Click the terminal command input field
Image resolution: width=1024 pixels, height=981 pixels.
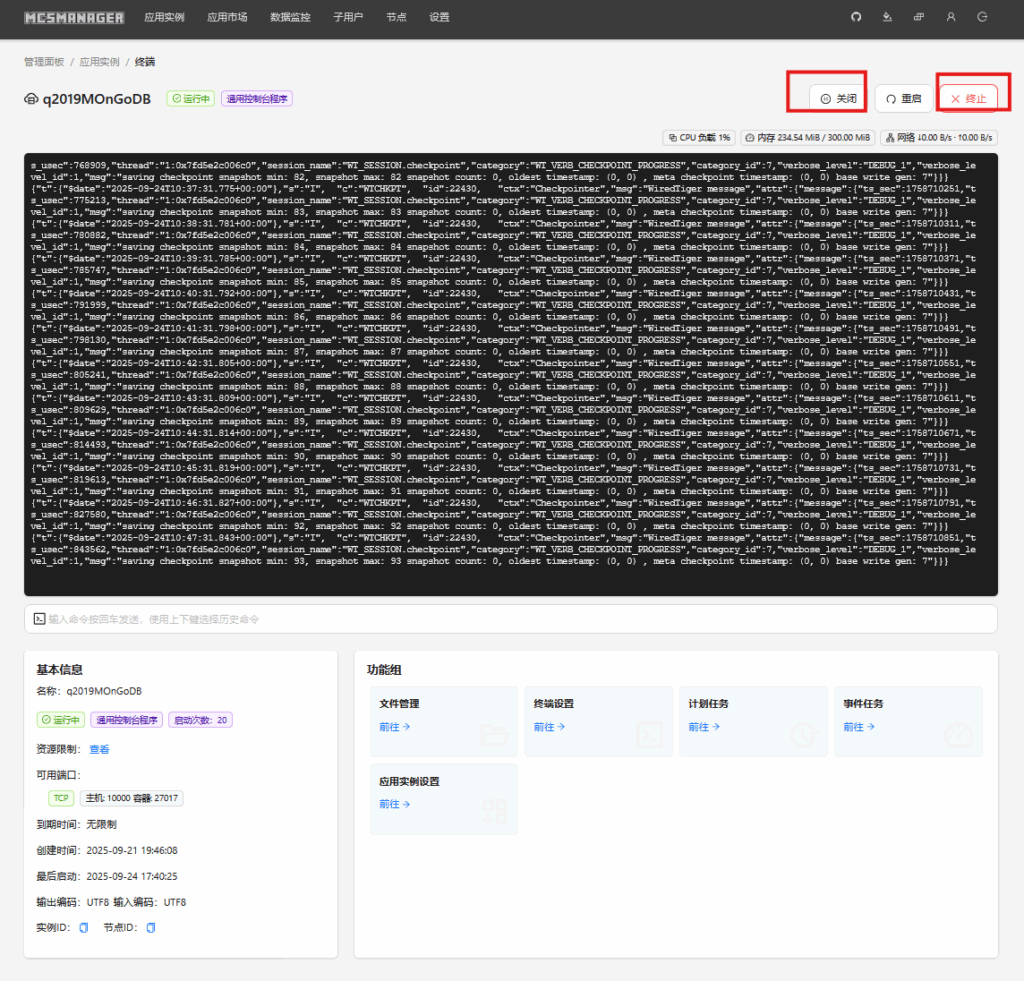510,619
